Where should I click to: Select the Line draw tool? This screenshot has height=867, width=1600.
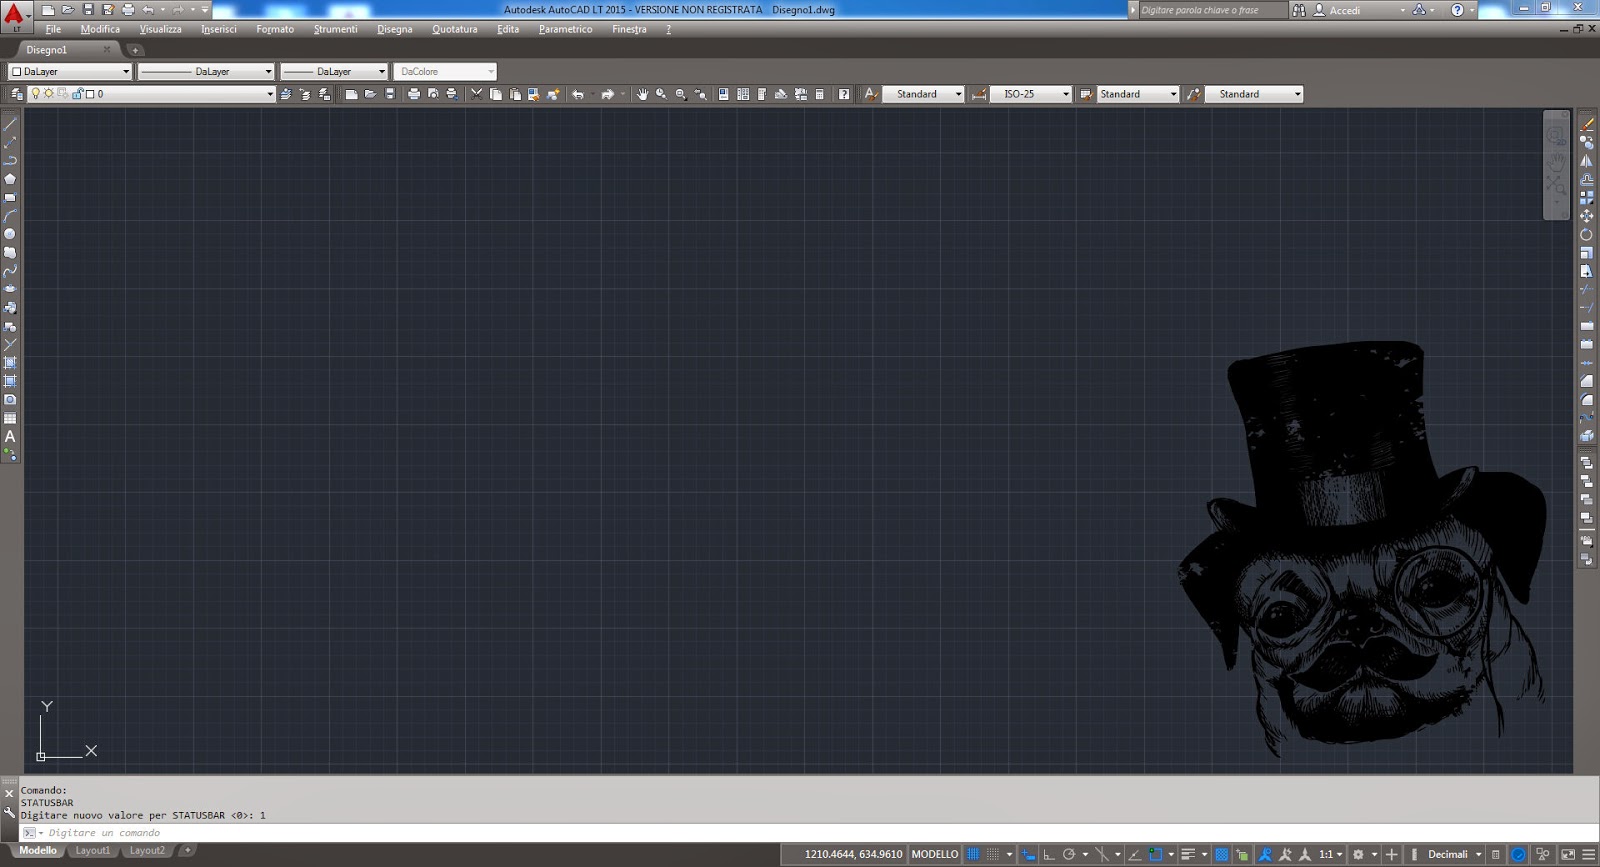(x=10, y=124)
